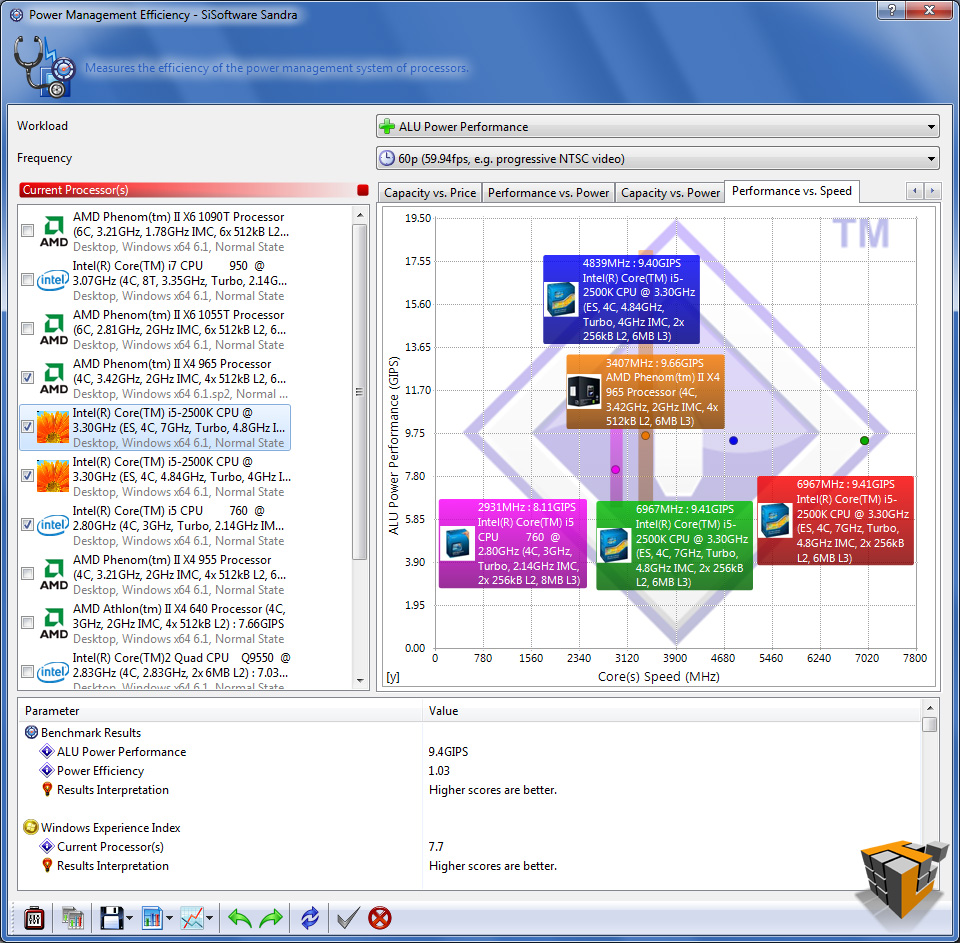The image size is (960, 943).
Task: Open the bar chart icon's dropdown arrow
Action: 169,918
